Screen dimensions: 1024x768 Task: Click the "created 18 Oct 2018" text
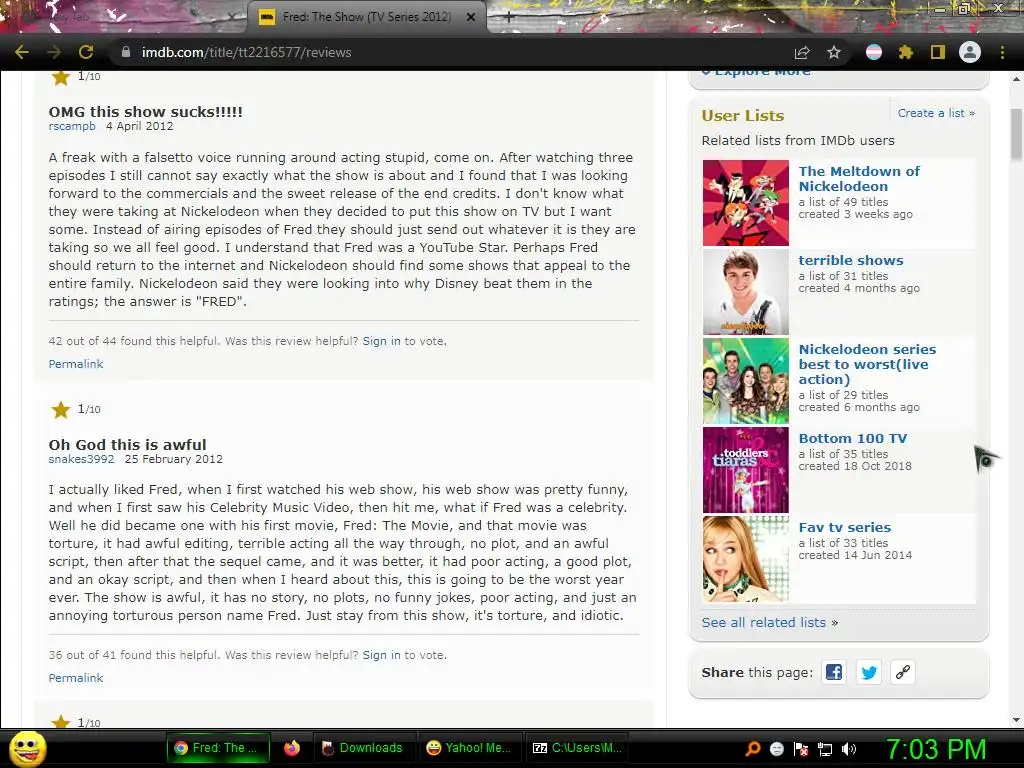(855, 466)
